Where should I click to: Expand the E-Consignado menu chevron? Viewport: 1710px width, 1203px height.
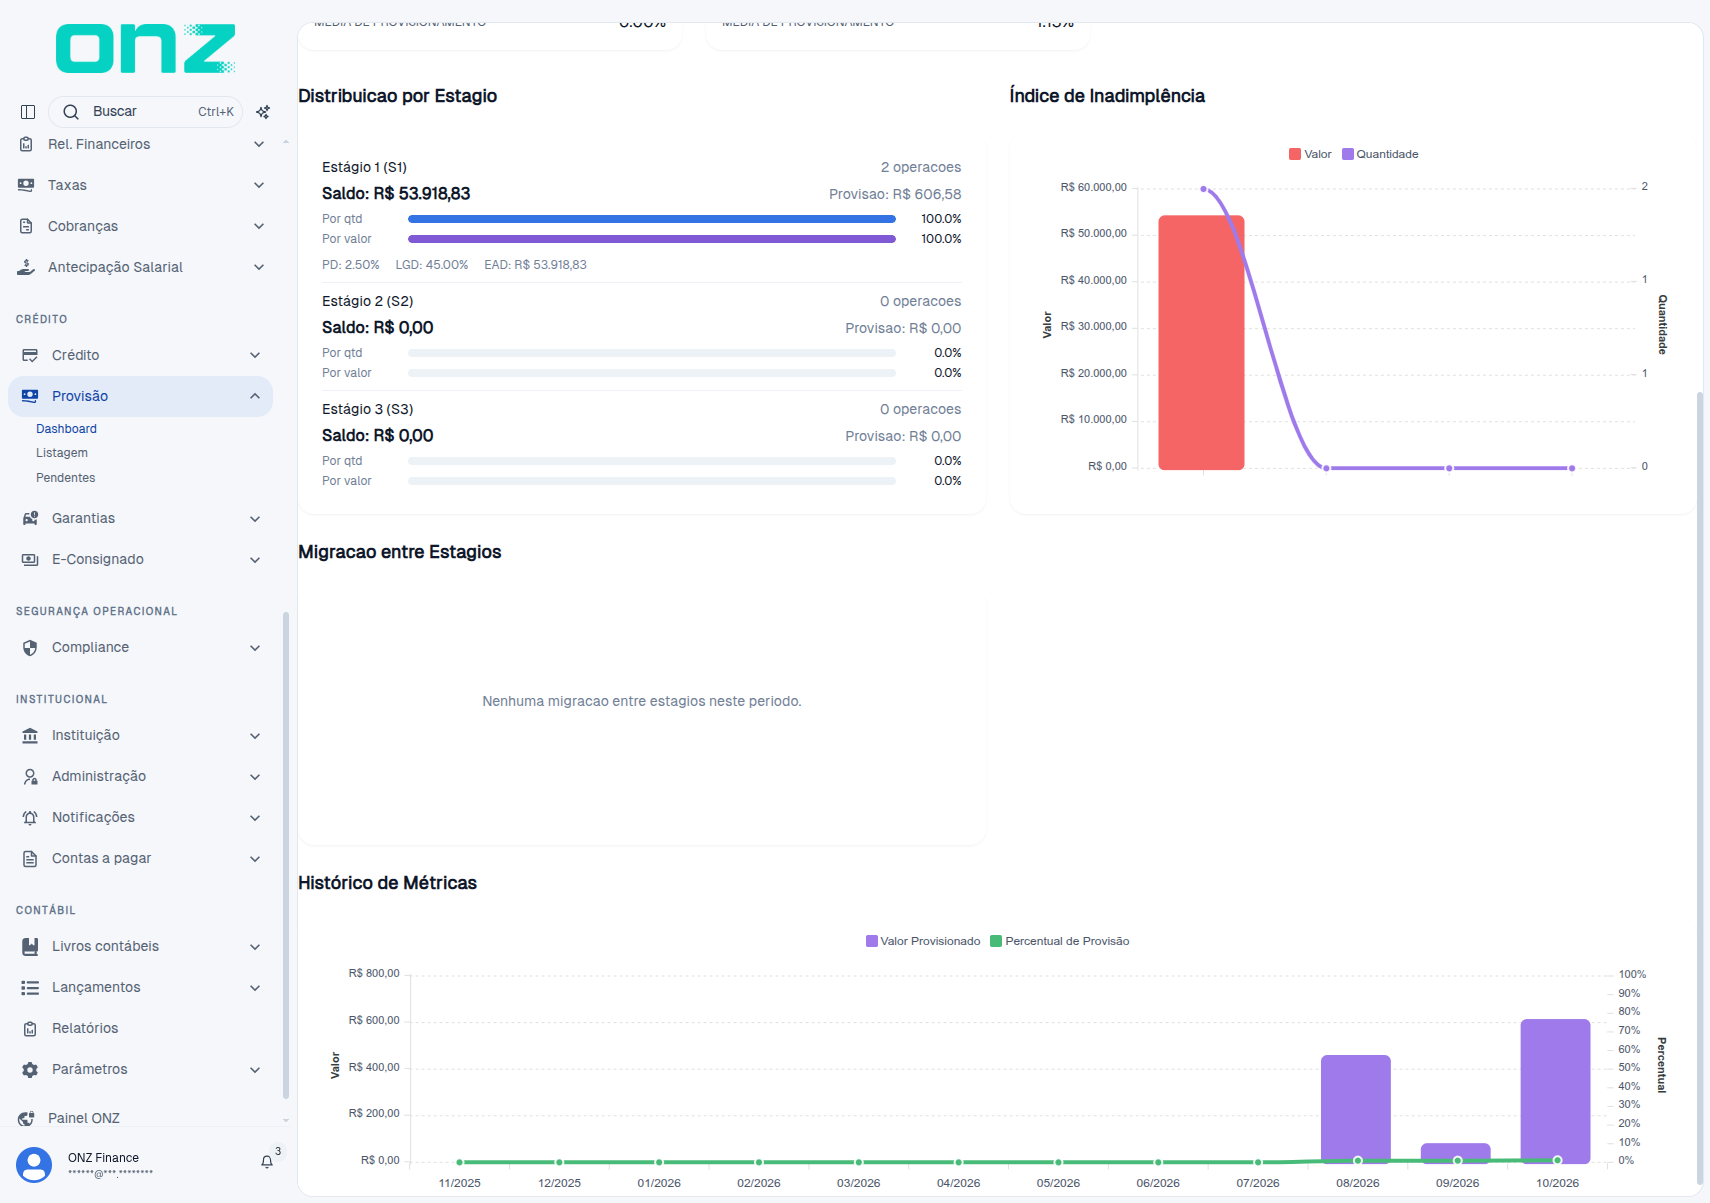[x=255, y=559]
